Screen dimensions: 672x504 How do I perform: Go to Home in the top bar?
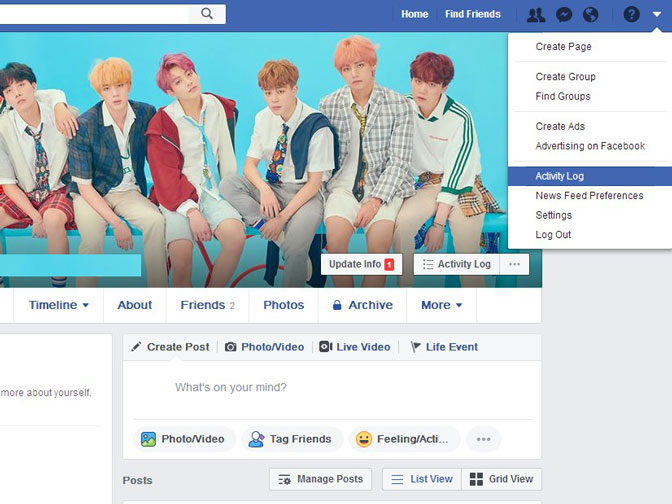tap(414, 14)
